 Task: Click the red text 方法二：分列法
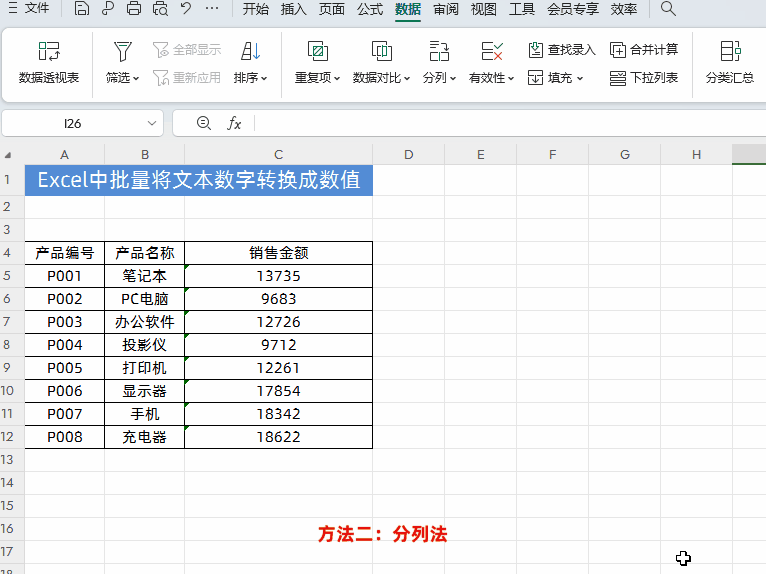coord(383,533)
